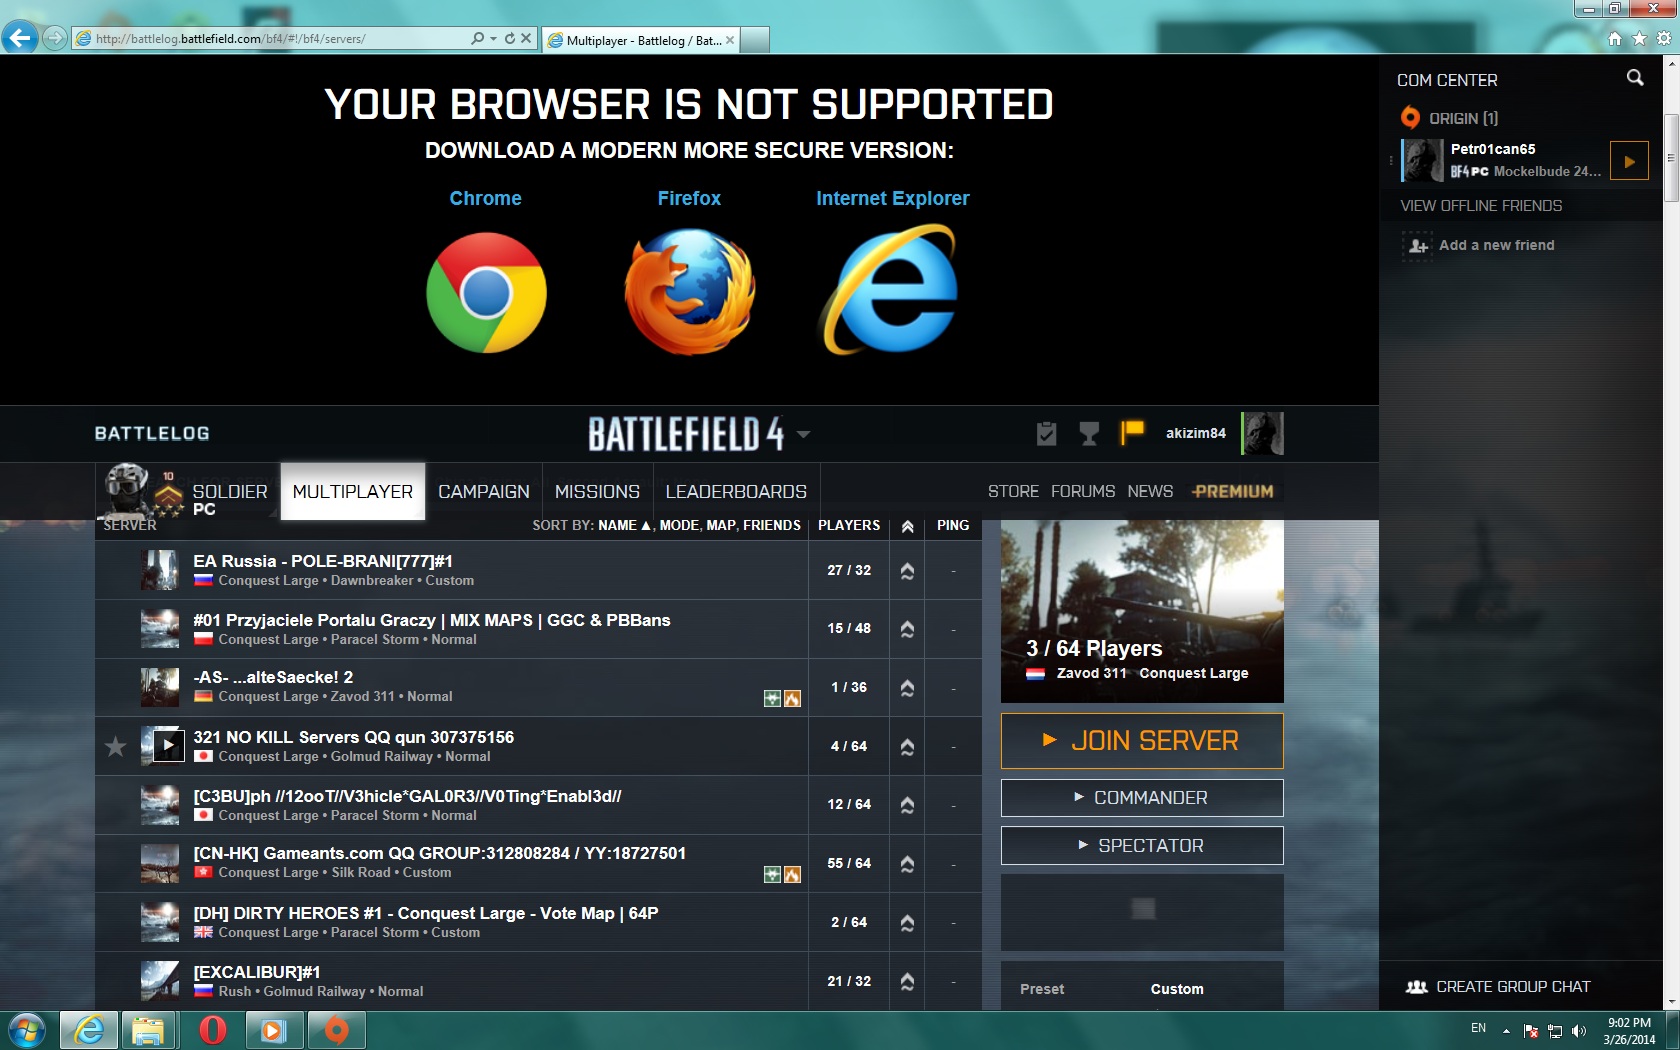This screenshot has width=1680, height=1050.
Task: Open the address bar search dropdown
Action: pyautogui.click(x=492, y=39)
